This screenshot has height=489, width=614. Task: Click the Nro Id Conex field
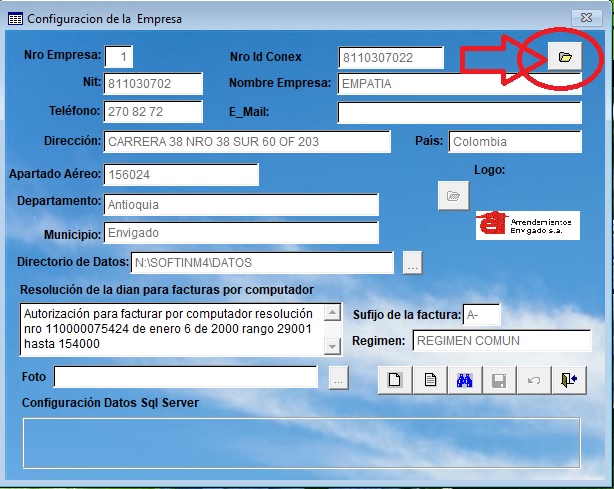(x=391, y=58)
